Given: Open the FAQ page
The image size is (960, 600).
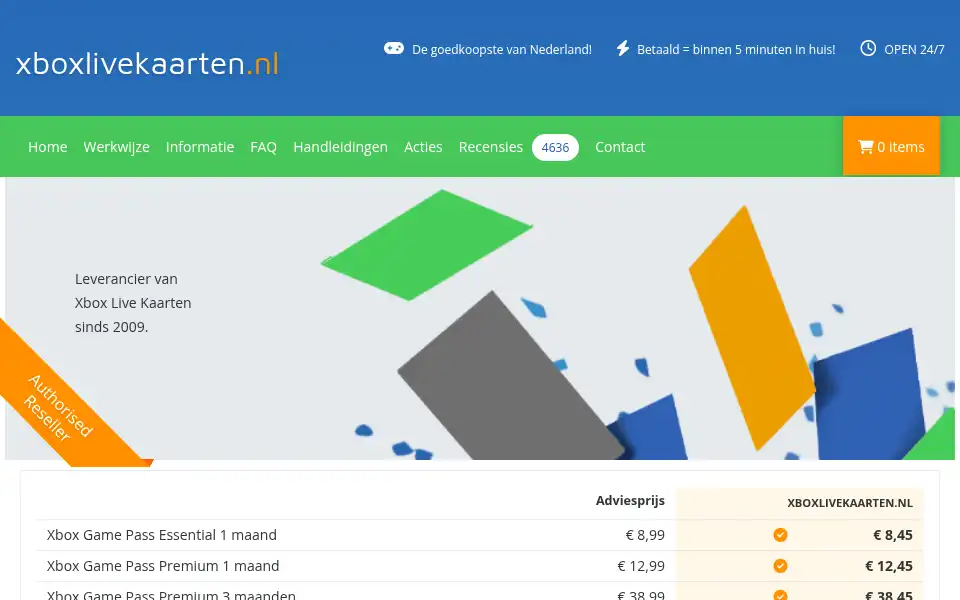Looking at the screenshot, I should point(263,147).
